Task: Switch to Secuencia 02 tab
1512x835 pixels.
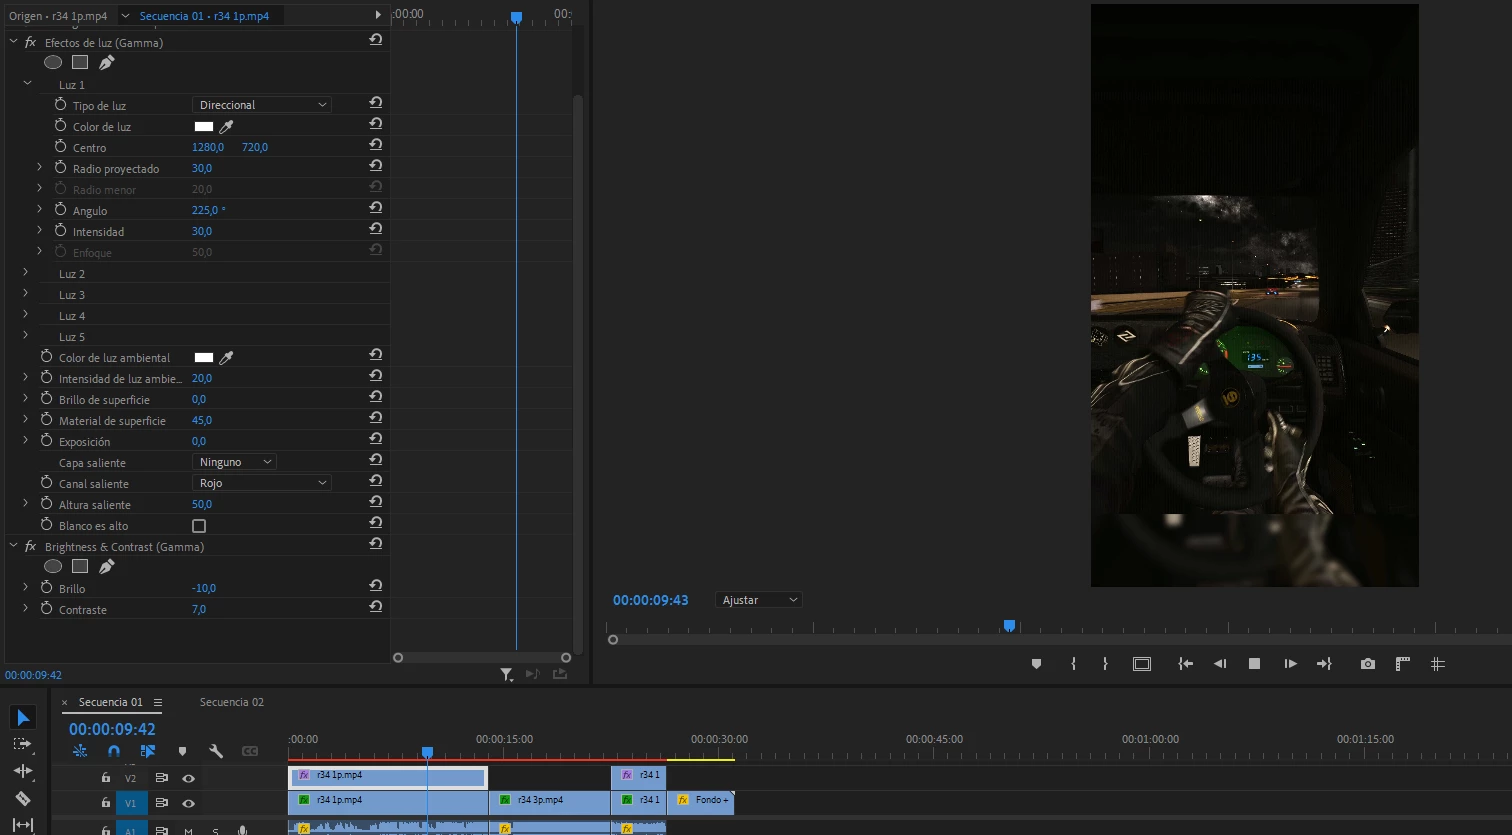Action: point(231,702)
